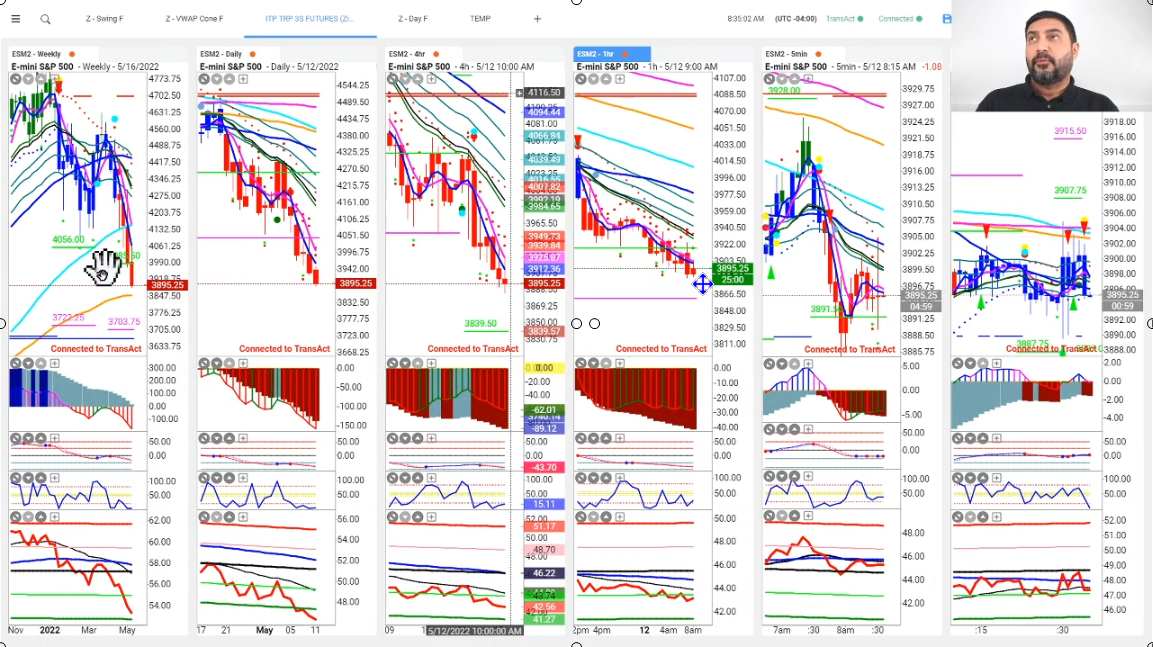Hide the Daily price pane
Screen dimensions: 1153x647
204,79
